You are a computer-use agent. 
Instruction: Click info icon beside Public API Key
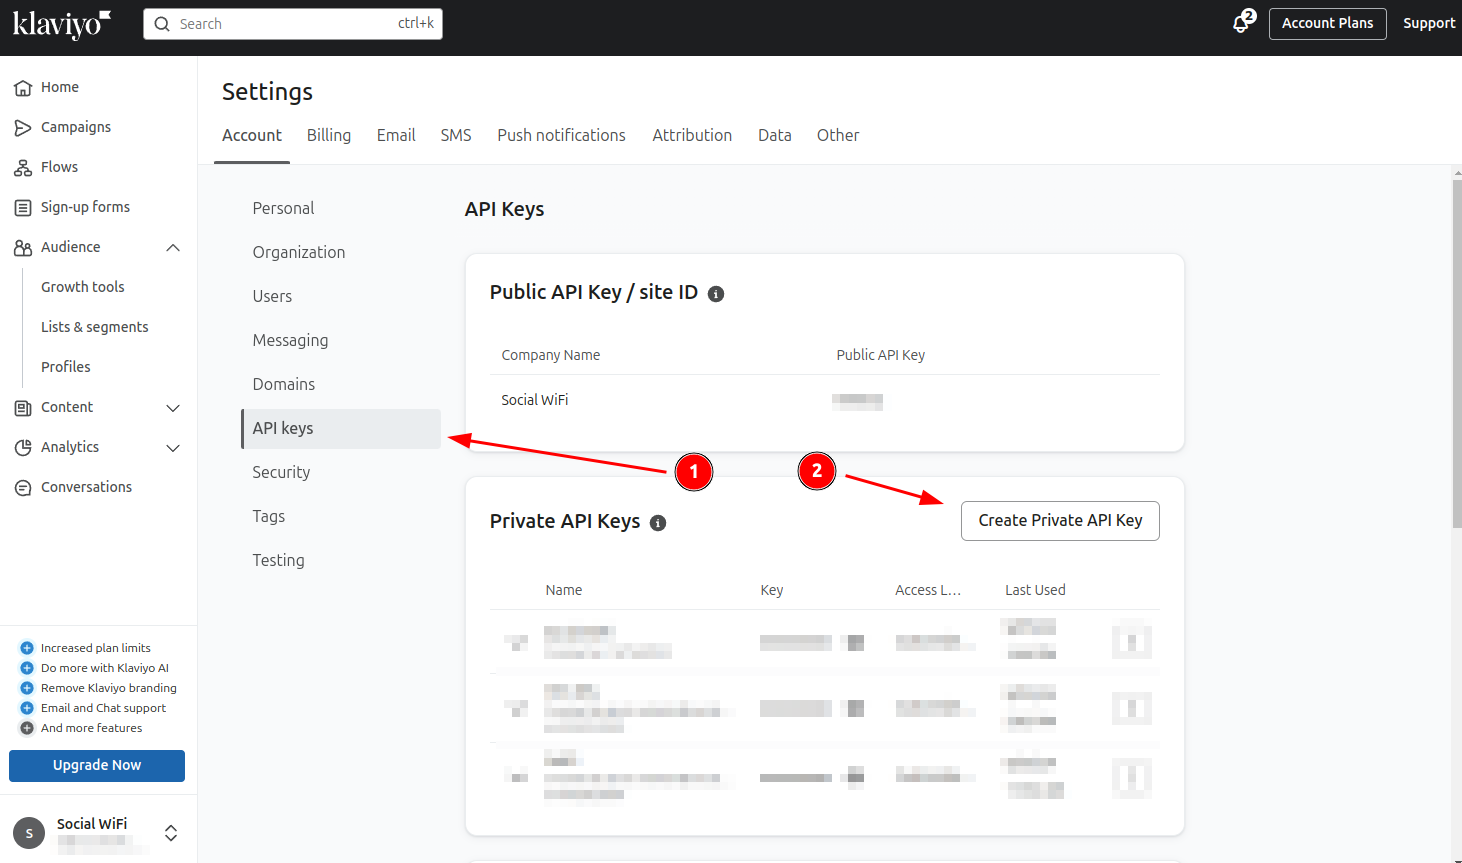716,294
